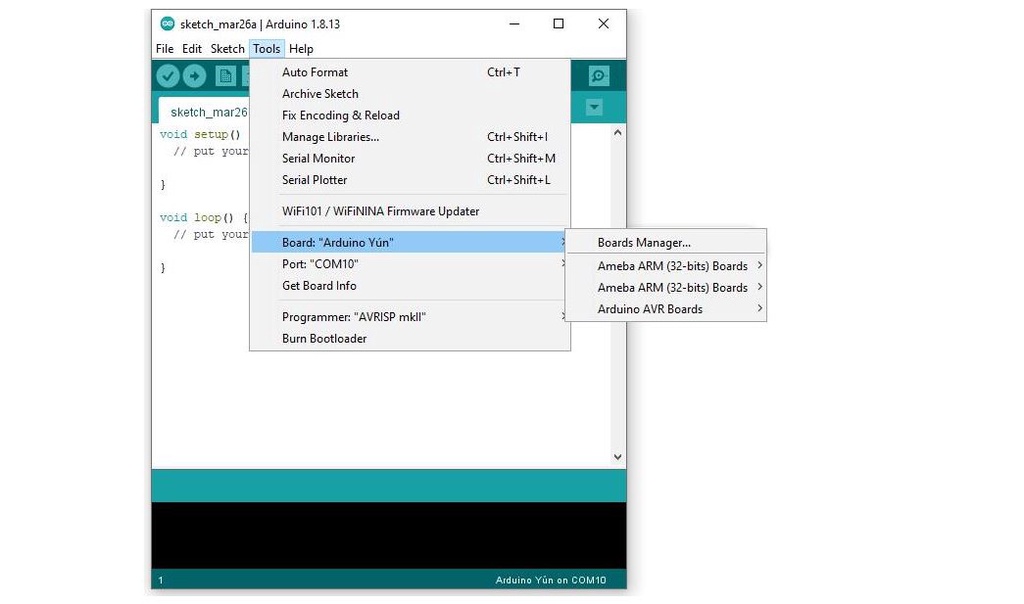Click editor scrollbar down arrow
The width and height of the screenshot is (1024, 604).
click(x=617, y=457)
